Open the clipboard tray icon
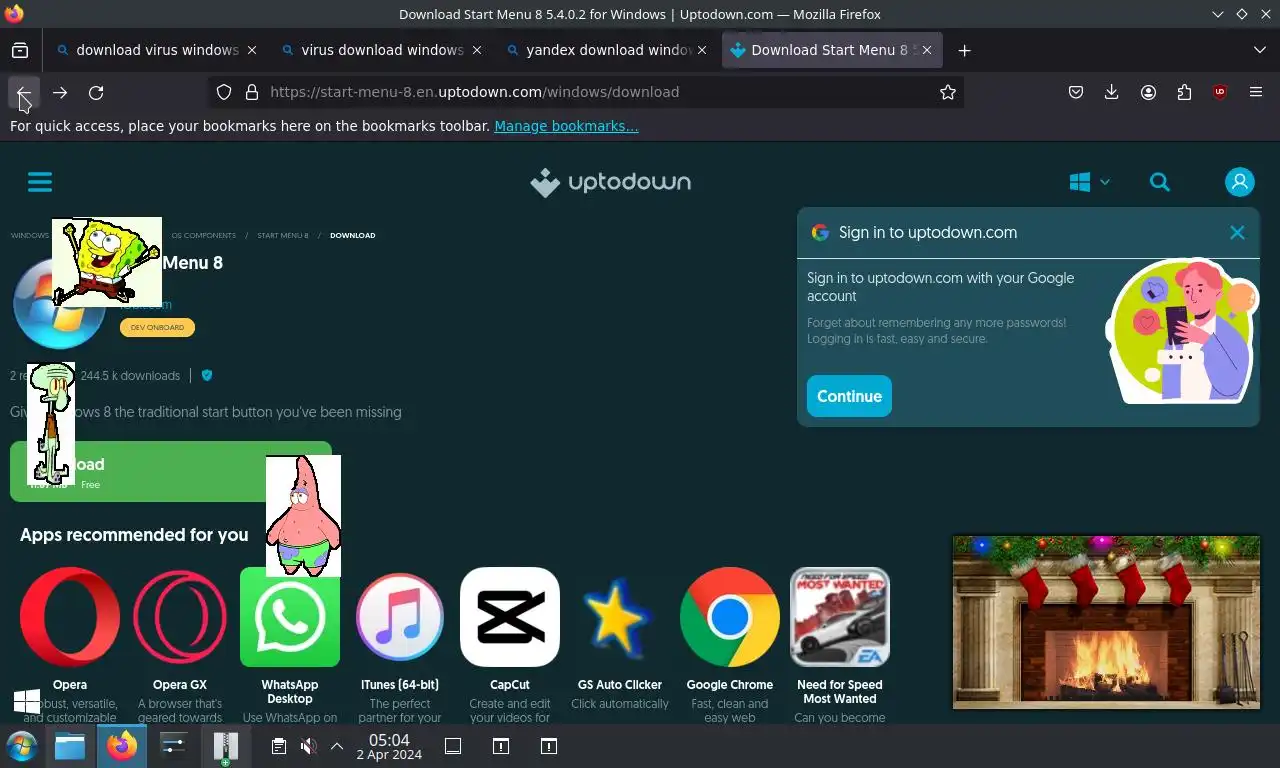Viewport: 1280px width, 768px height. click(x=279, y=746)
